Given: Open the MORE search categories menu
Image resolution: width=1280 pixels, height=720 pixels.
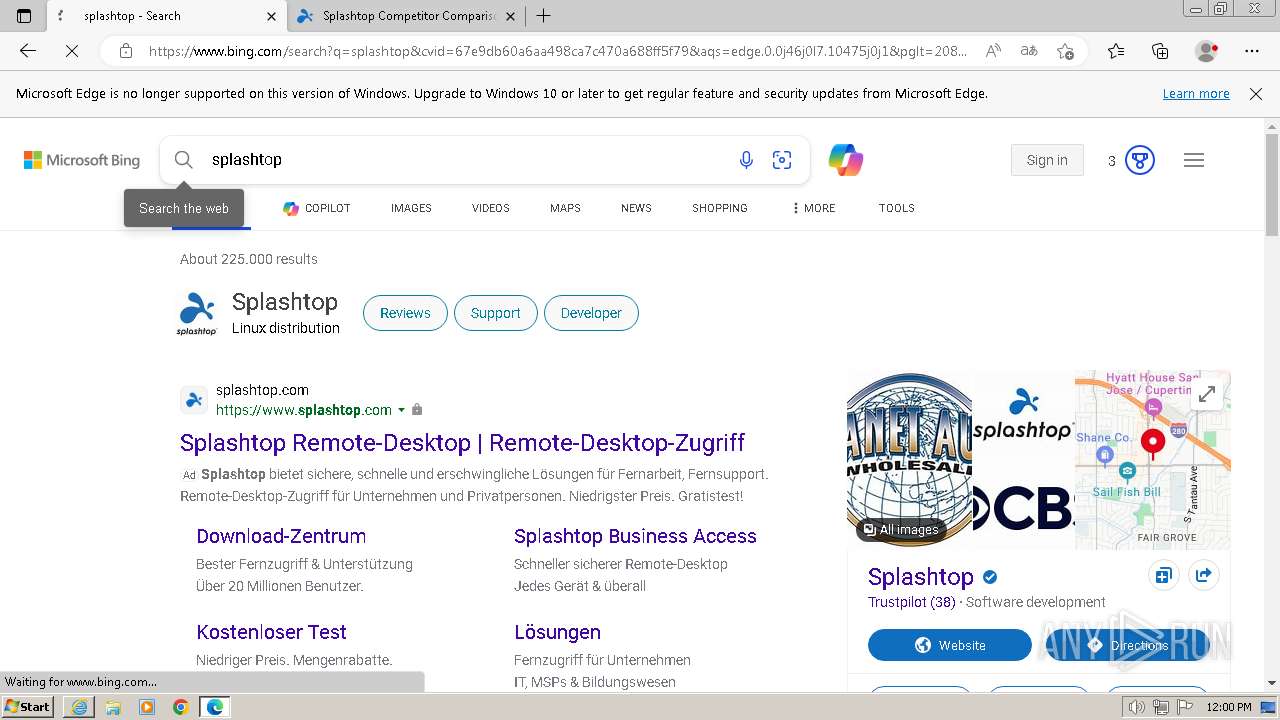Looking at the screenshot, I should (813, 208).
